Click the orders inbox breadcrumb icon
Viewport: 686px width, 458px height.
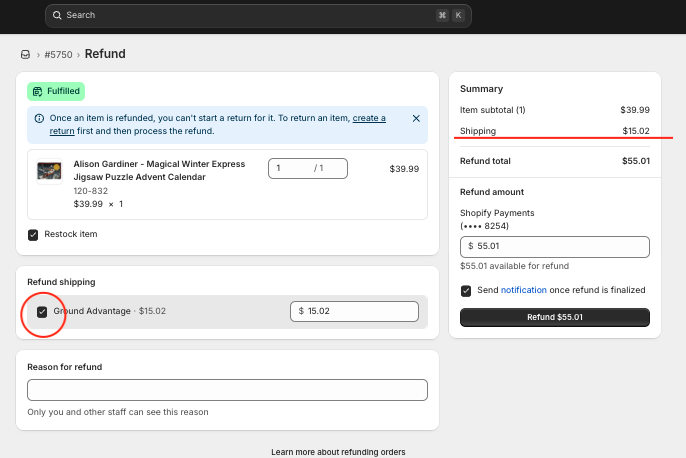coord(25,54)
